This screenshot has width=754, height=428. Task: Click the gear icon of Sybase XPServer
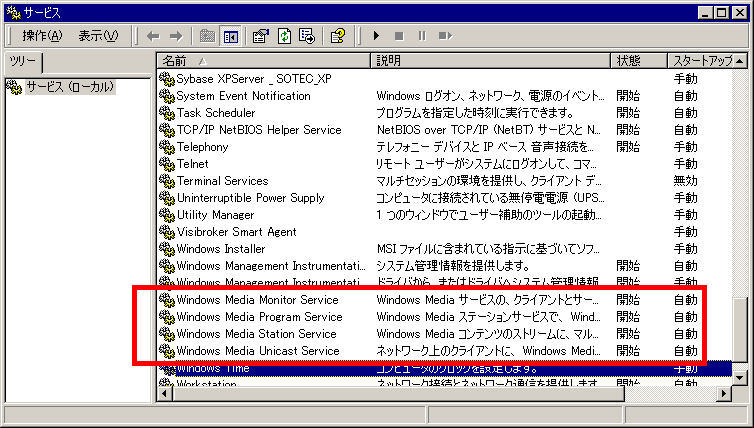tap(166, 79)
